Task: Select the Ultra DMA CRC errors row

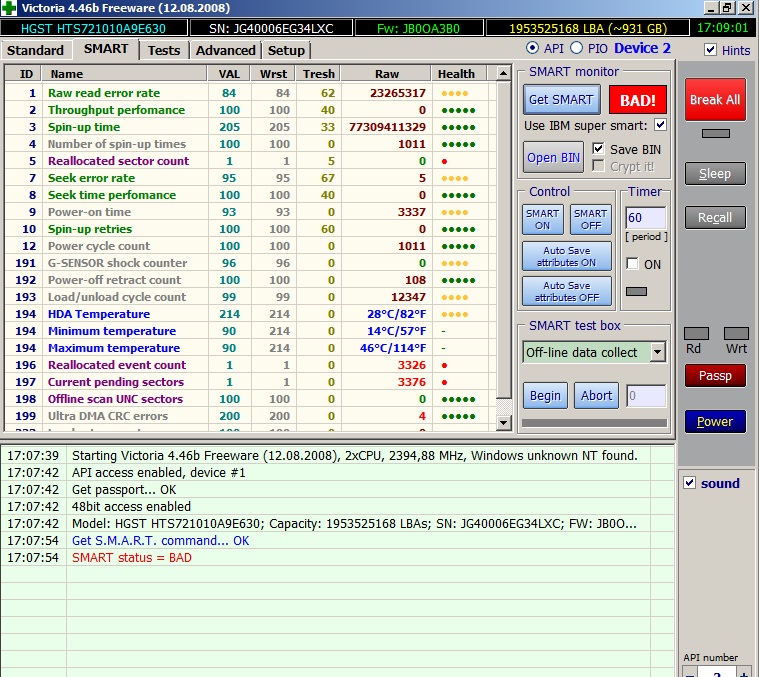Action: pos(250,416)
